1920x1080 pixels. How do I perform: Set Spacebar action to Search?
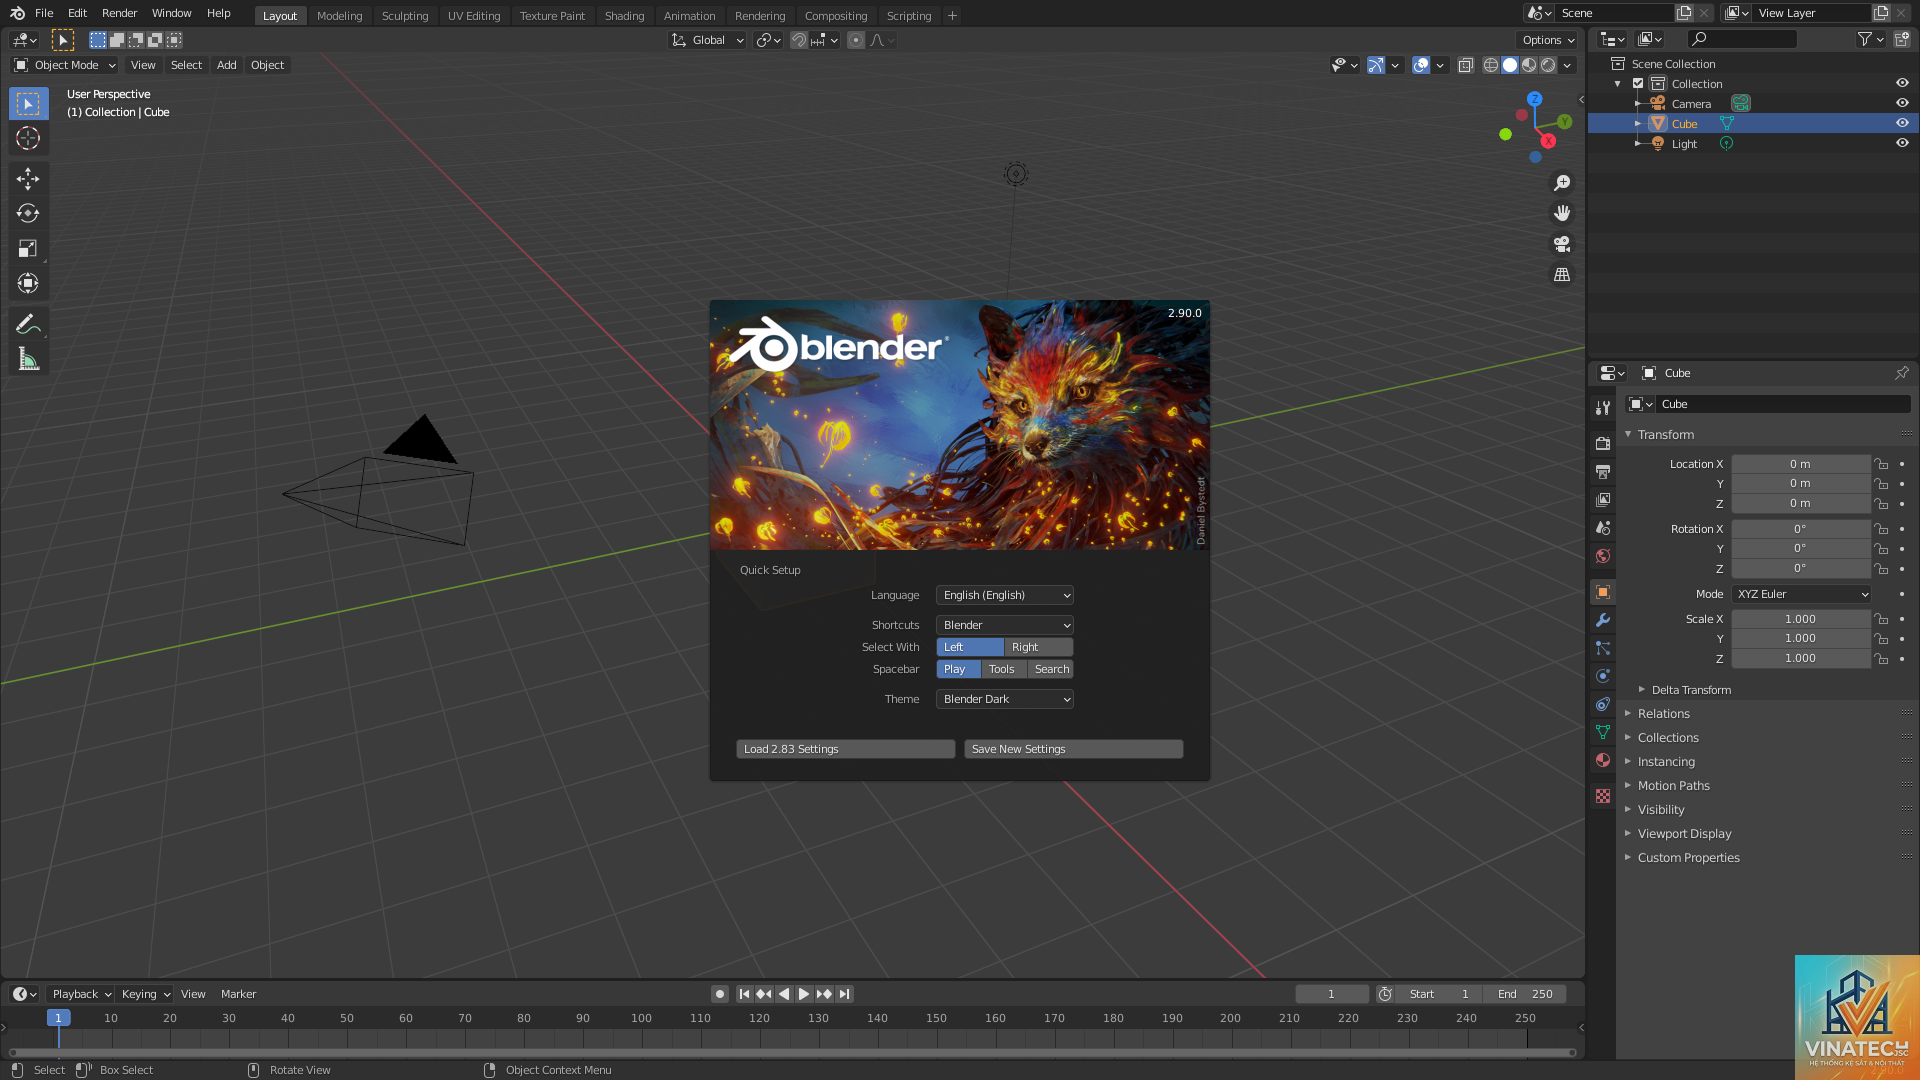pos(1051,669)
